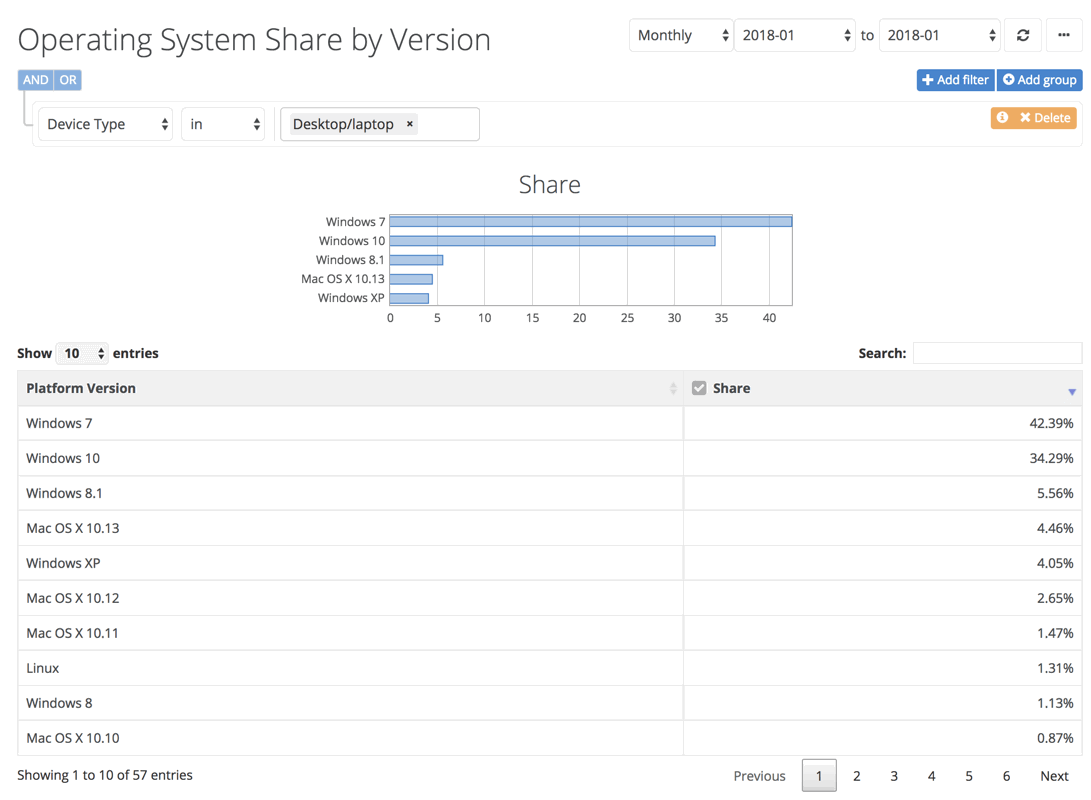Viewport: 1091px width, 800px height.
Task: Click the blue sort triangle on Share column
Action: (x=1072, y=389)
